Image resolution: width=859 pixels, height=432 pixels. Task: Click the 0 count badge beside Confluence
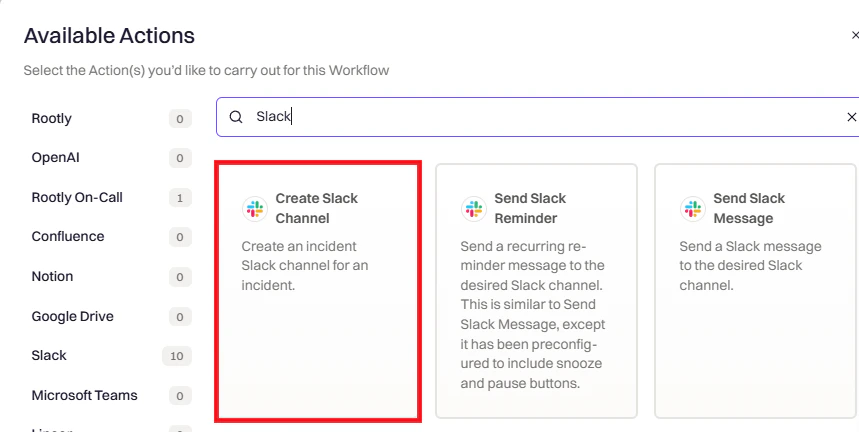(180, 238)
